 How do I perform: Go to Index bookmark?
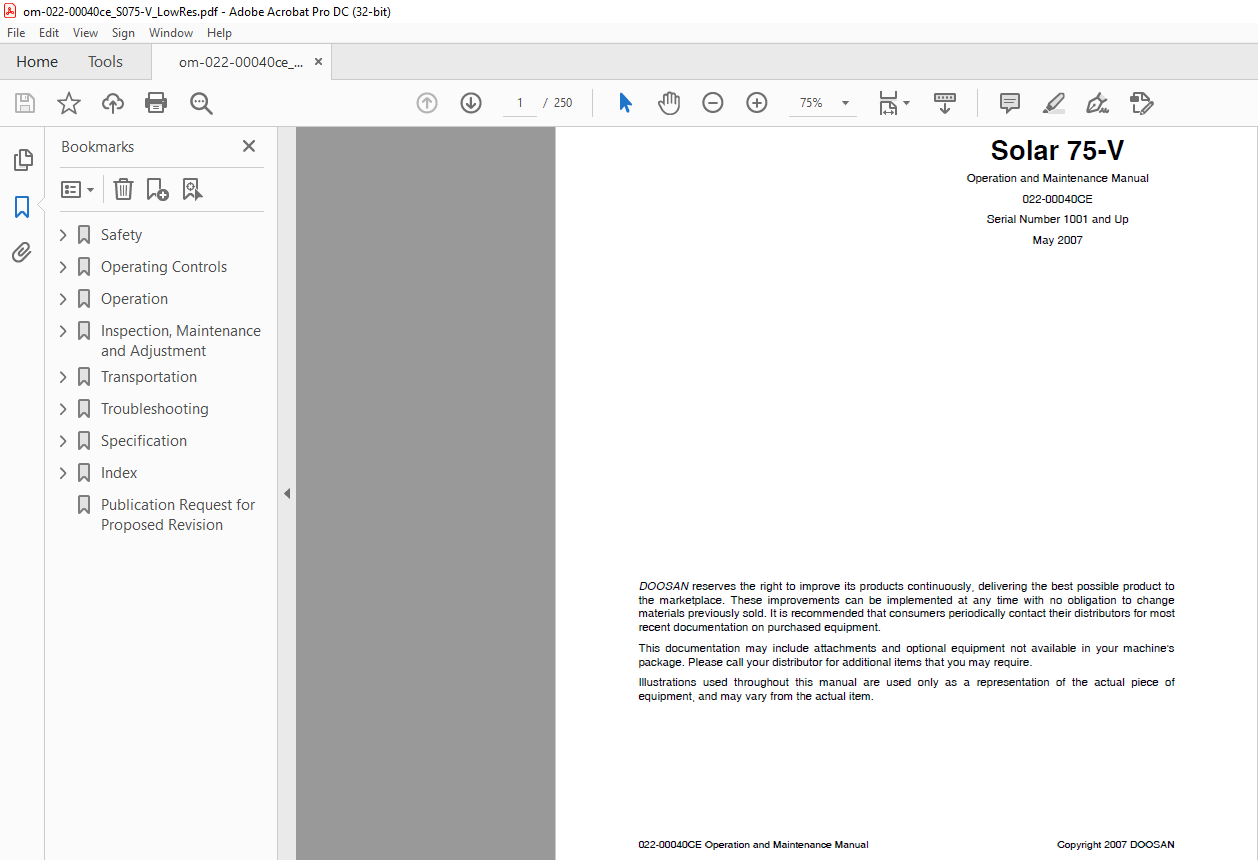(x=119, y=473)
